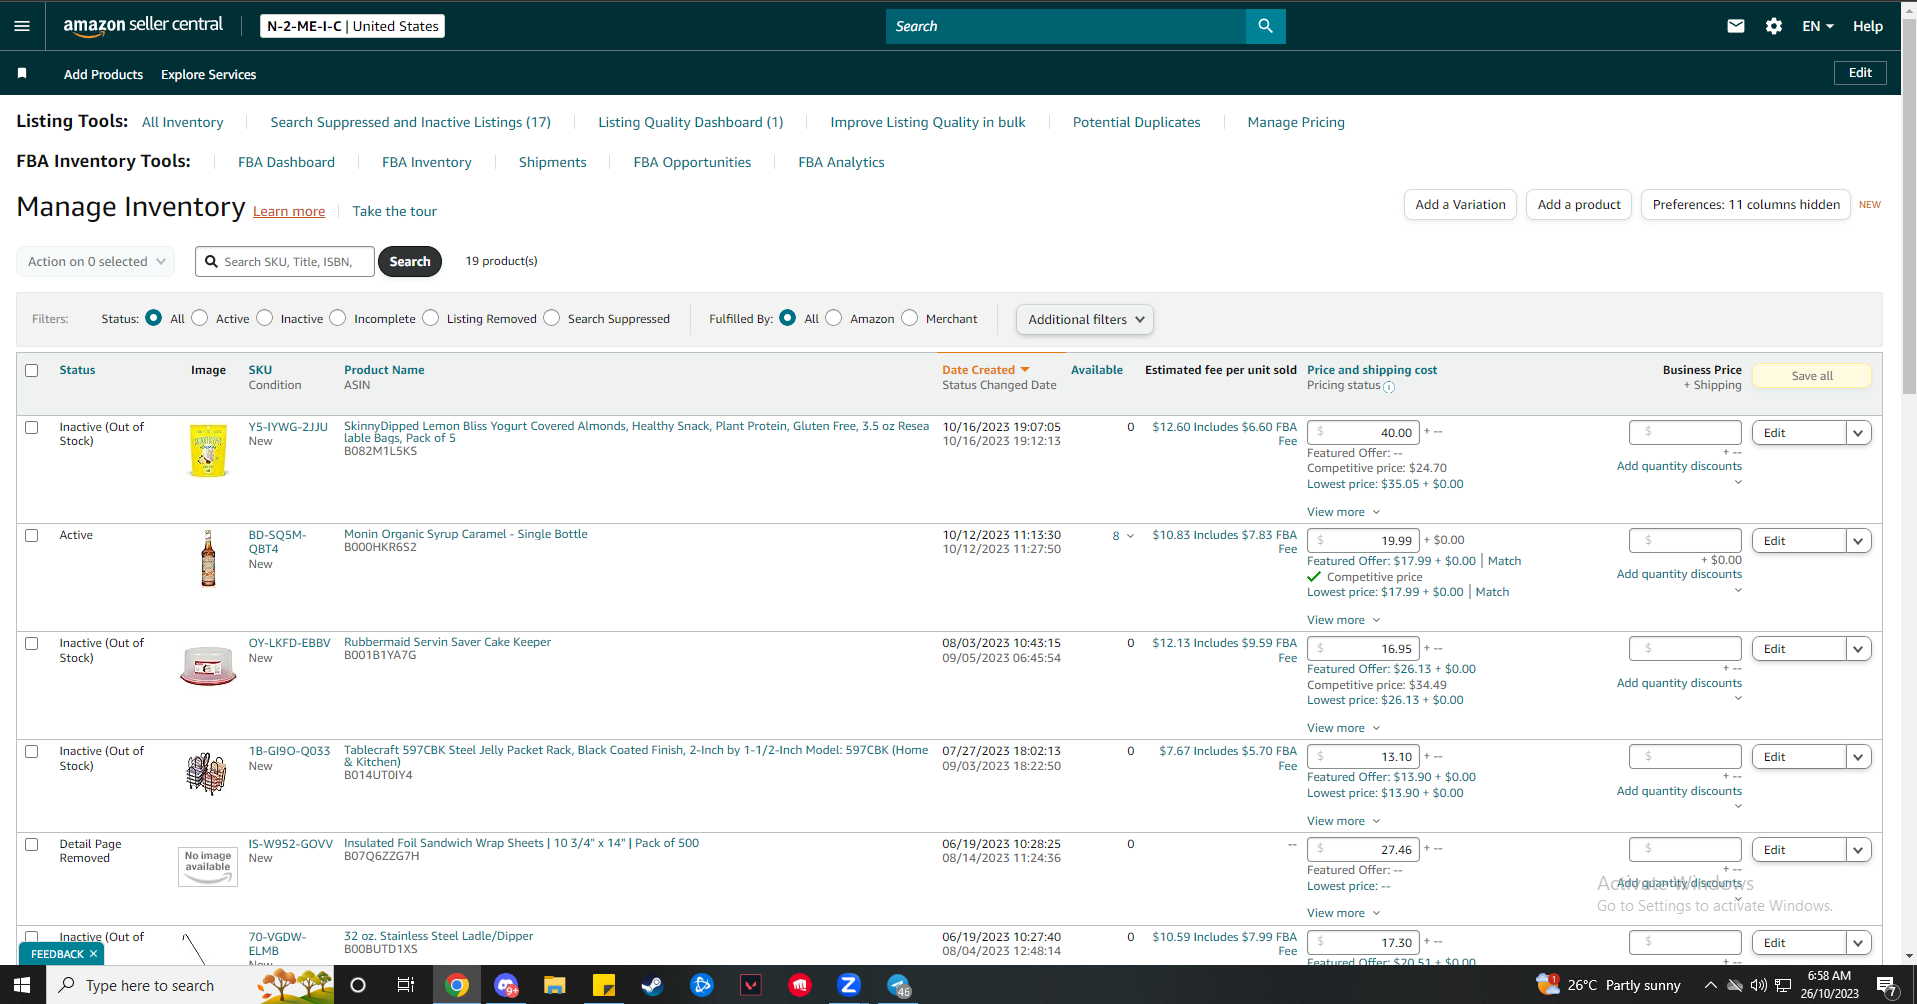Image resolution: width=1917 pixels, height=1004 pixels.
Task: Expand View more for the Rubbermaid row
Action: pyautogui.click(x=1343, y=728)
